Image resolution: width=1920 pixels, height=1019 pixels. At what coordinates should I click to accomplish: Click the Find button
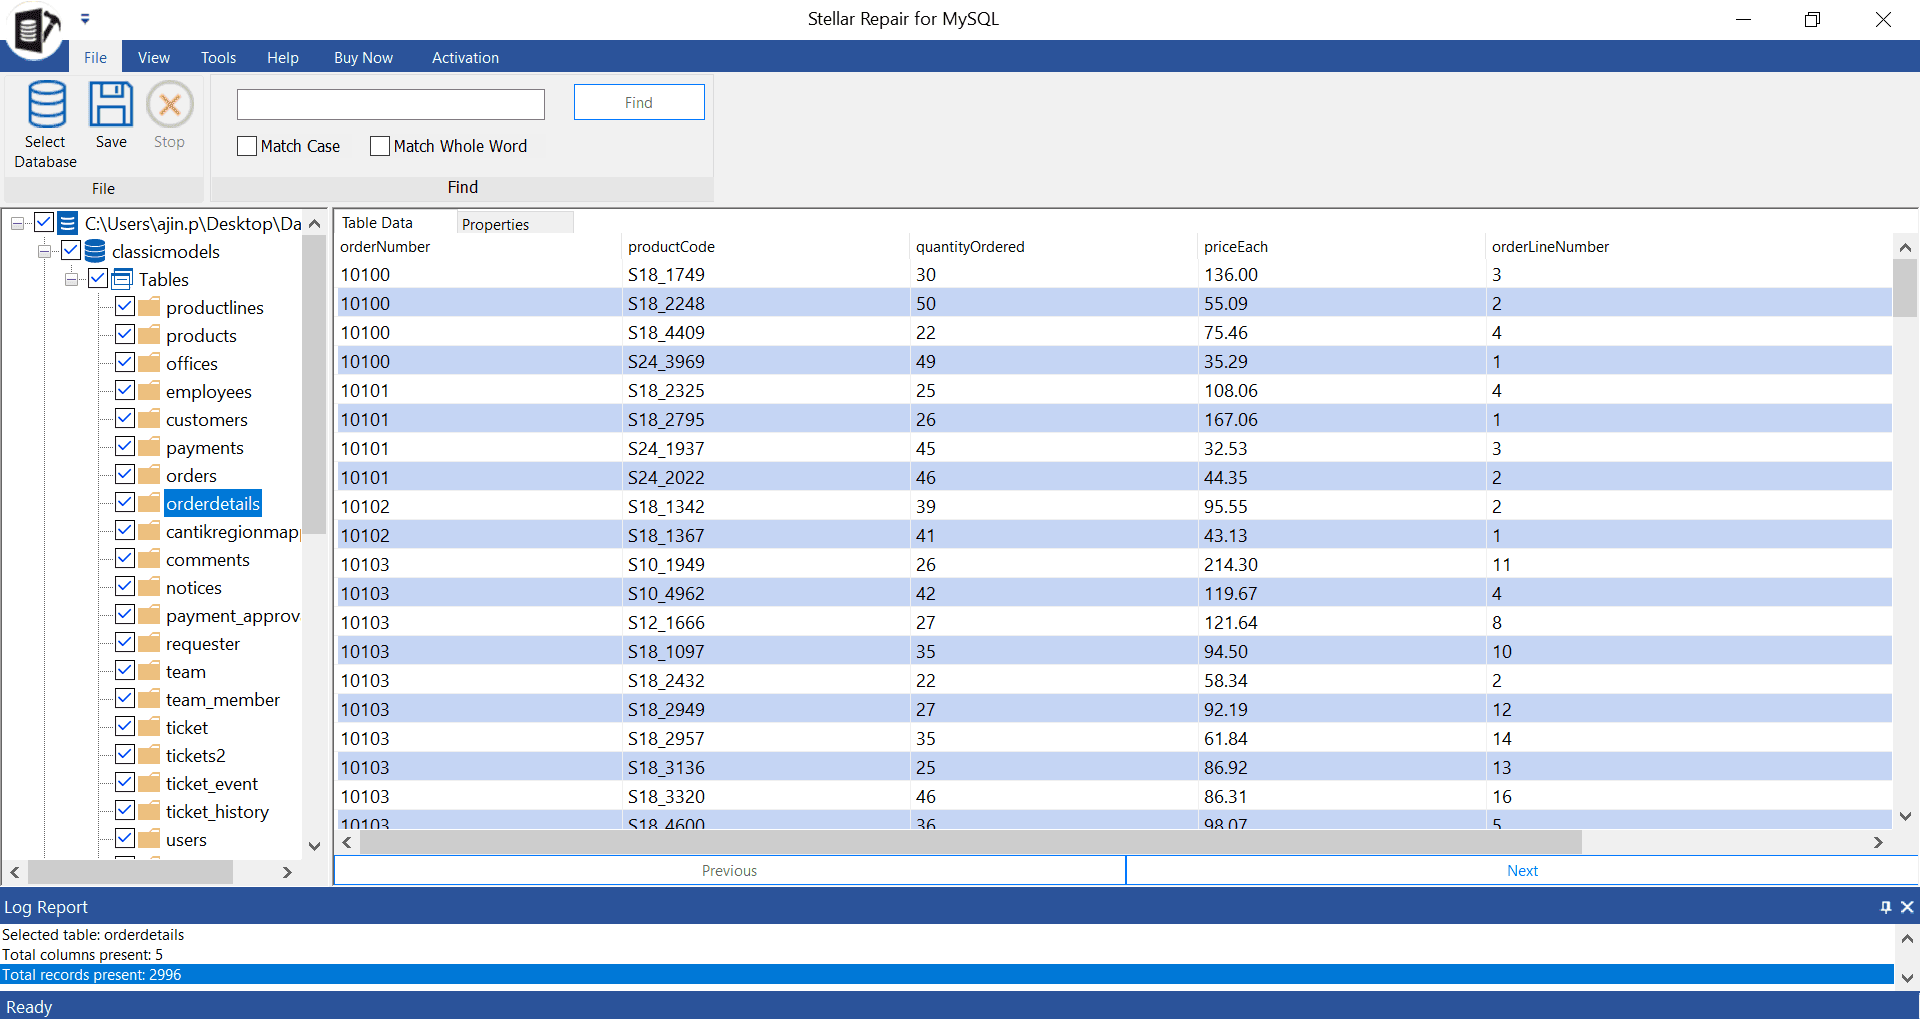point(639,102)
